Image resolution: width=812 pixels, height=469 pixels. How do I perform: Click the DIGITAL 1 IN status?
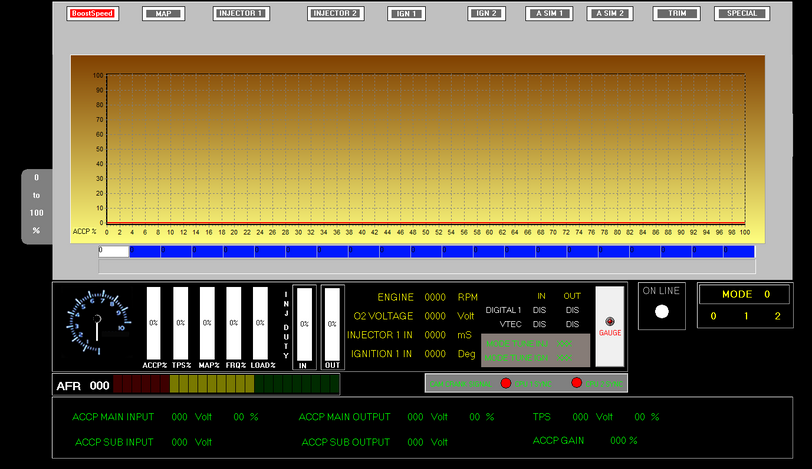point(540,310)
